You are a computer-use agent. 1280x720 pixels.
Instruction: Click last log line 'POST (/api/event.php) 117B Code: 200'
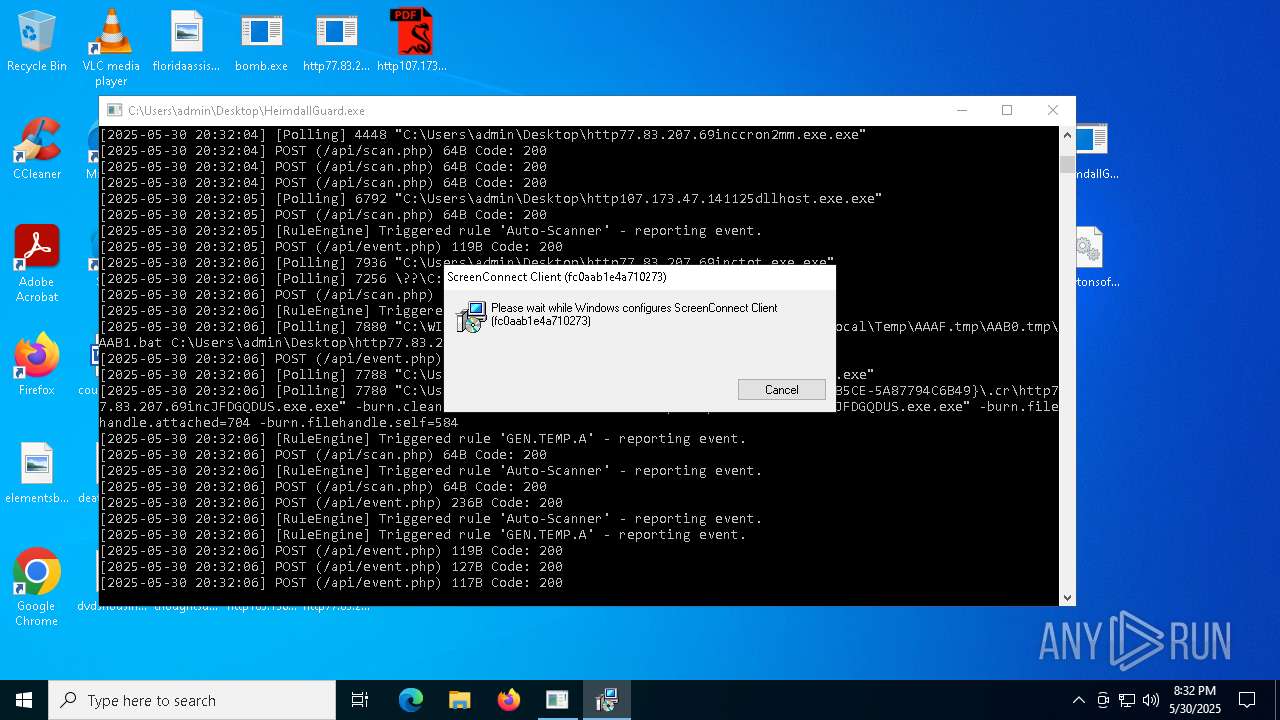331,583
